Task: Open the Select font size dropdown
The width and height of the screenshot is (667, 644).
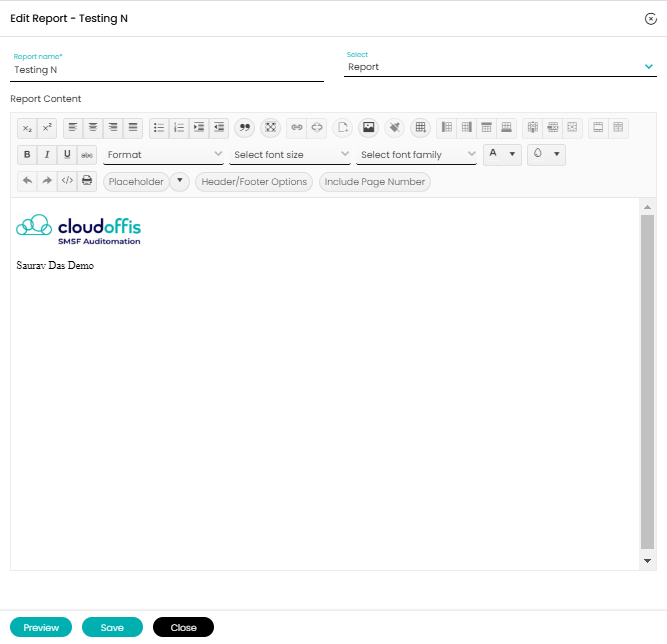Action: pos(290,155)
